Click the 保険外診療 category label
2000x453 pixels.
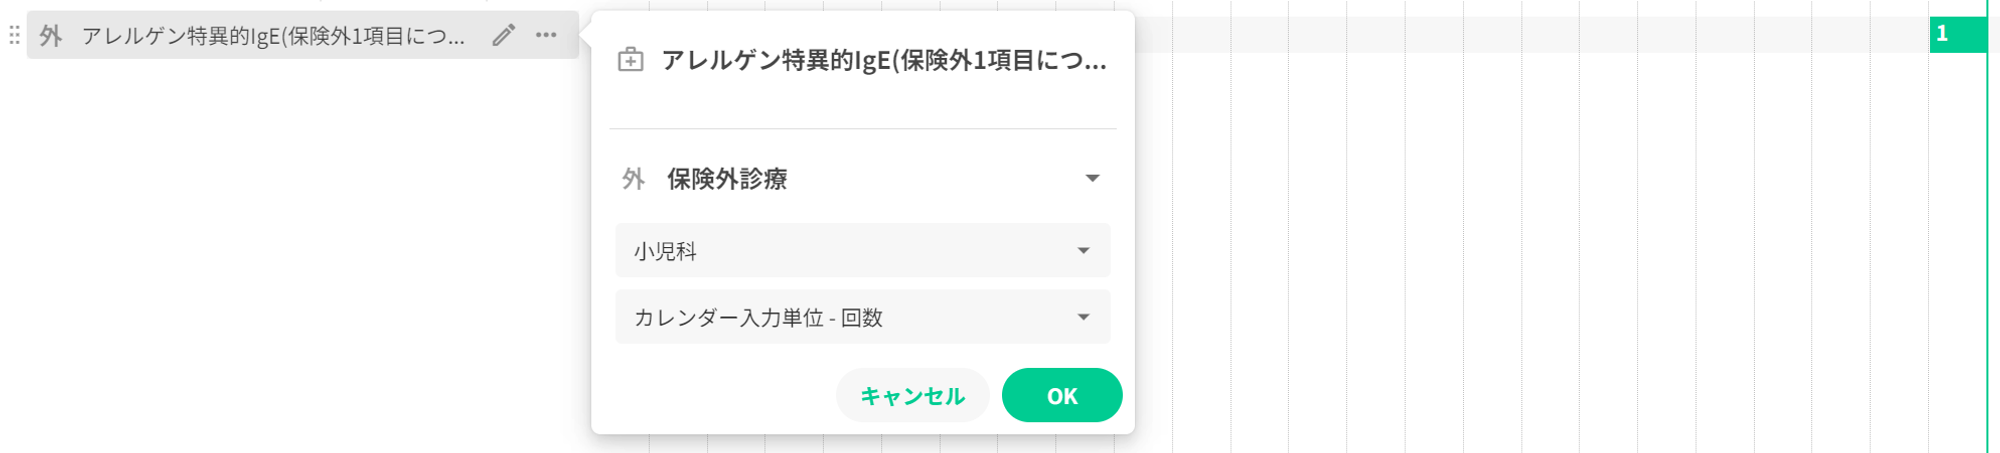click(727, 179)
